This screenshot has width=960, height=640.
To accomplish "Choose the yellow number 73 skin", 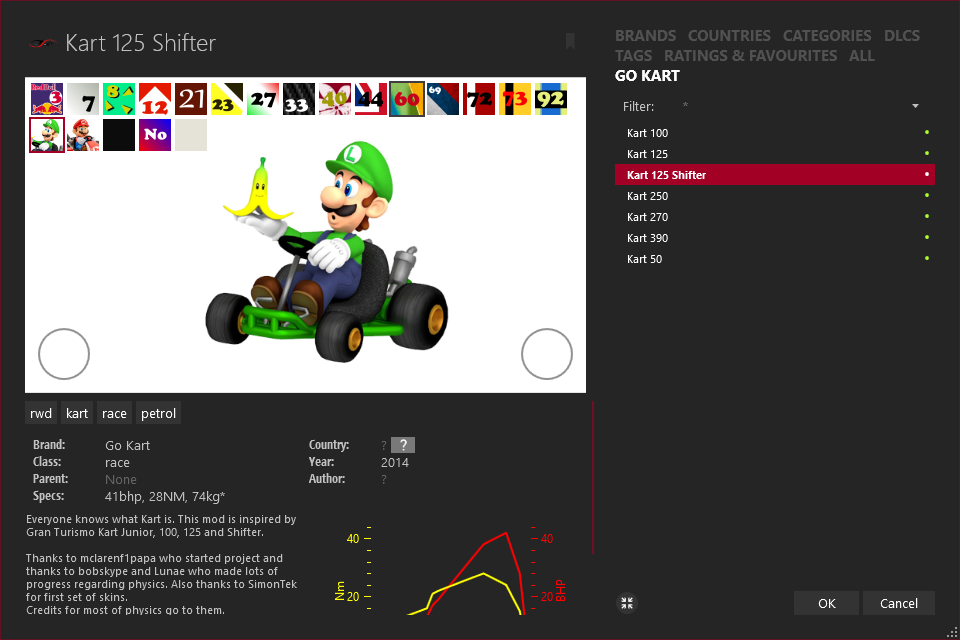I will click(515, 99).
